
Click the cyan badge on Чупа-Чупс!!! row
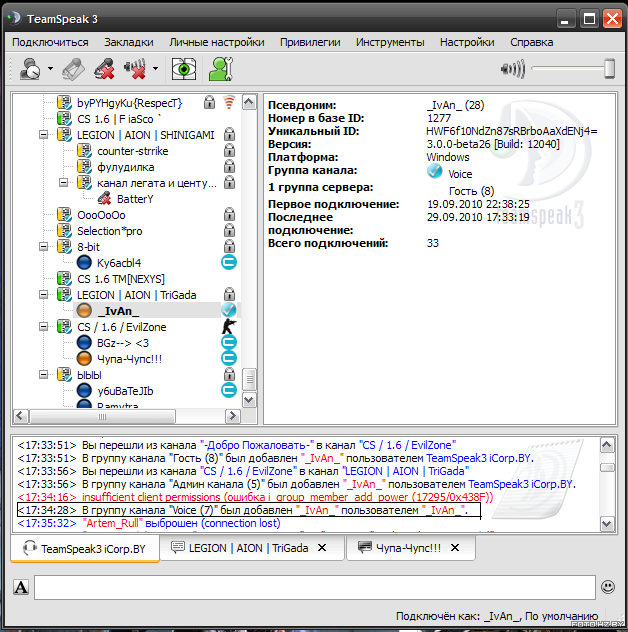point(229,358)
